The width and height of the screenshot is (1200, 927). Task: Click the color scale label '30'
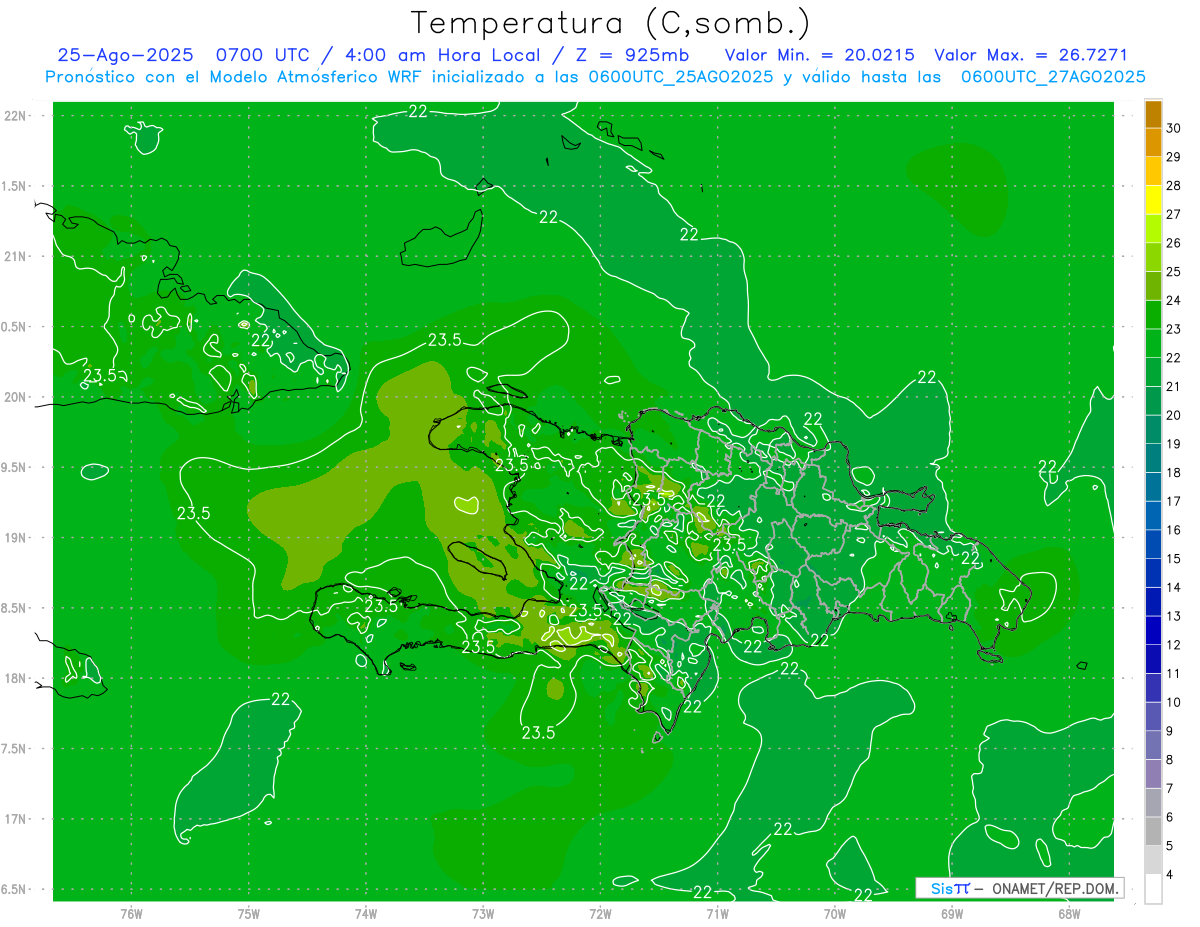1174,128
